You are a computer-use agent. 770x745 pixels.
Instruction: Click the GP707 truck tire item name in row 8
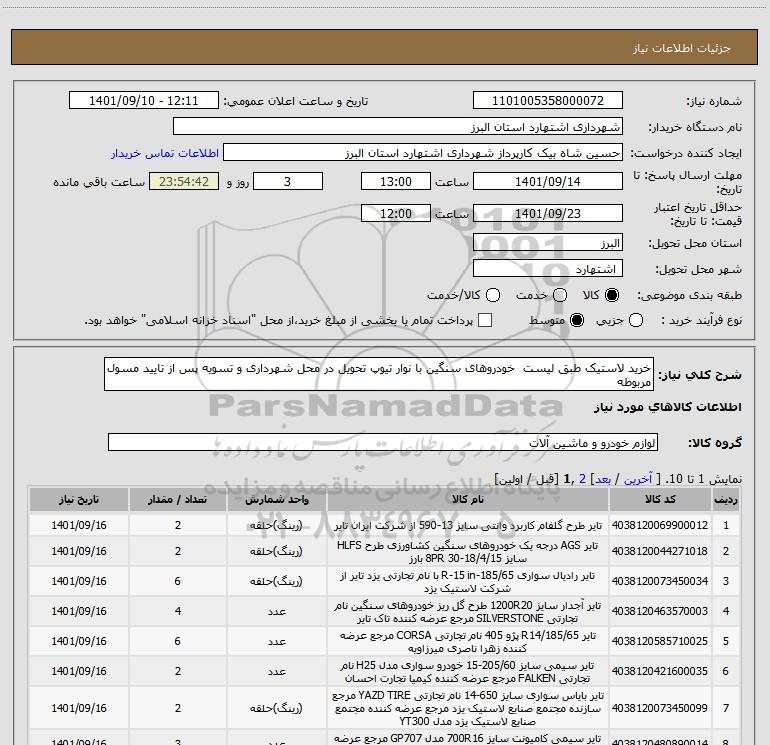(468, 738)
